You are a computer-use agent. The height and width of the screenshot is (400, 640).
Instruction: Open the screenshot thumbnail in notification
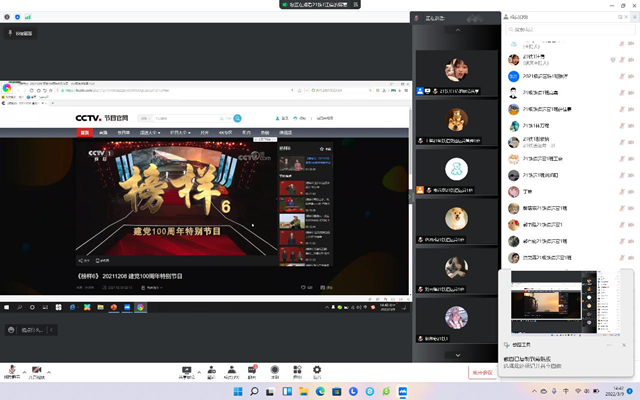pyautogui.click(x=566, y=303)
